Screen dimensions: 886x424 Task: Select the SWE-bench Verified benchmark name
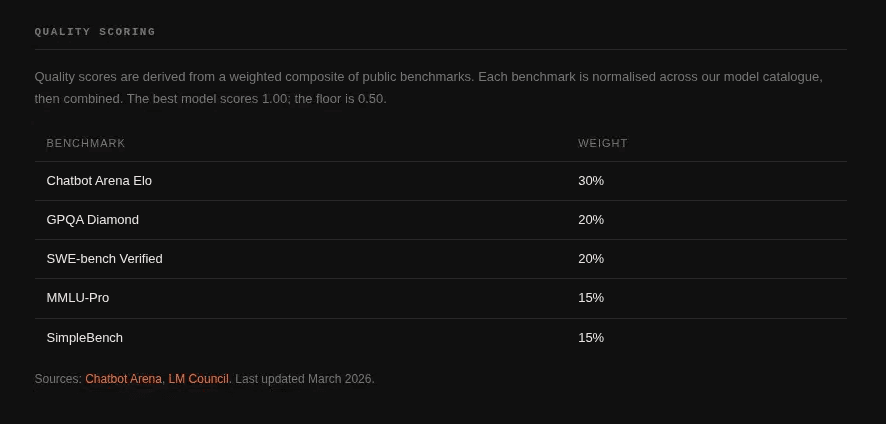click(104, 259)
